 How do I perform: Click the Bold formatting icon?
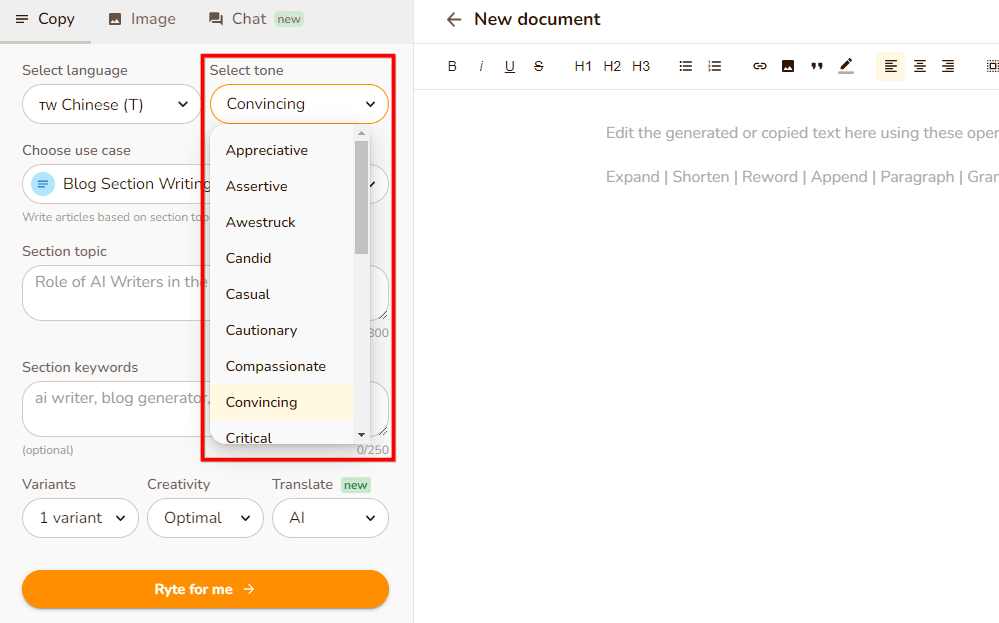[x=452, y=66]
